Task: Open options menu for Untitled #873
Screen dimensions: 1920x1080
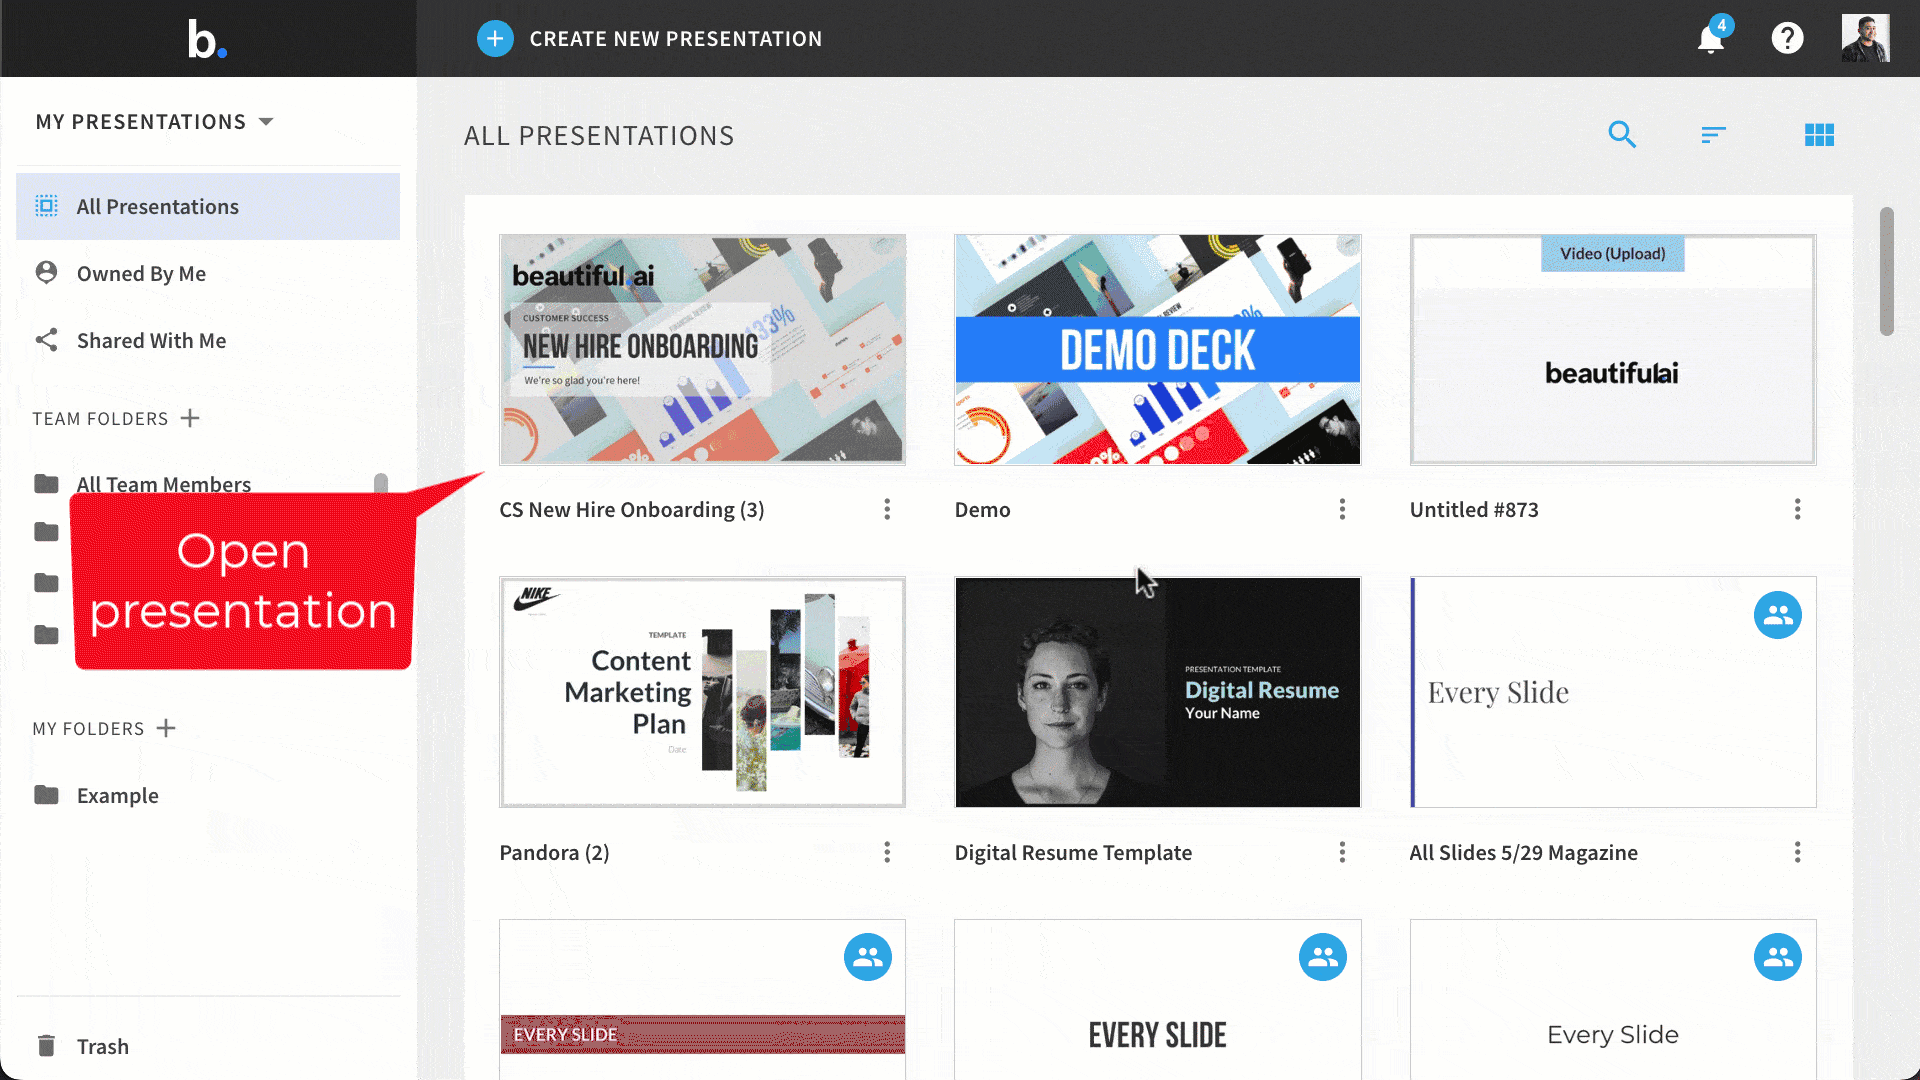Action: pos(1797,510)
